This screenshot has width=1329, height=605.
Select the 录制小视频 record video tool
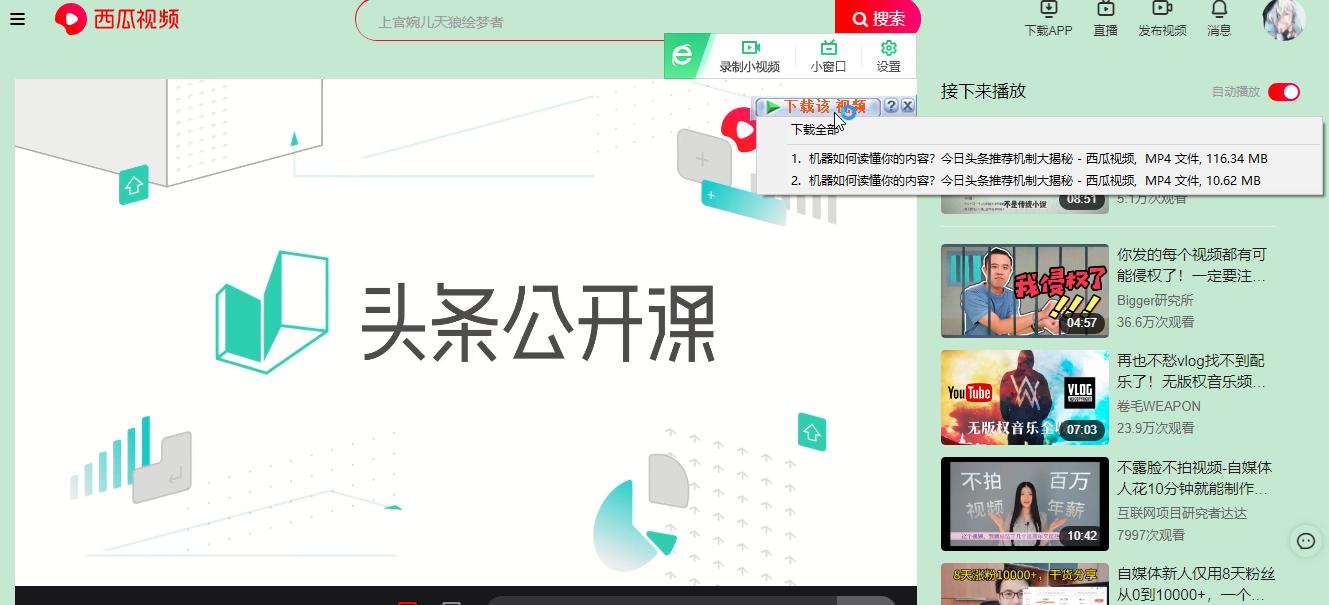[750, 55]
